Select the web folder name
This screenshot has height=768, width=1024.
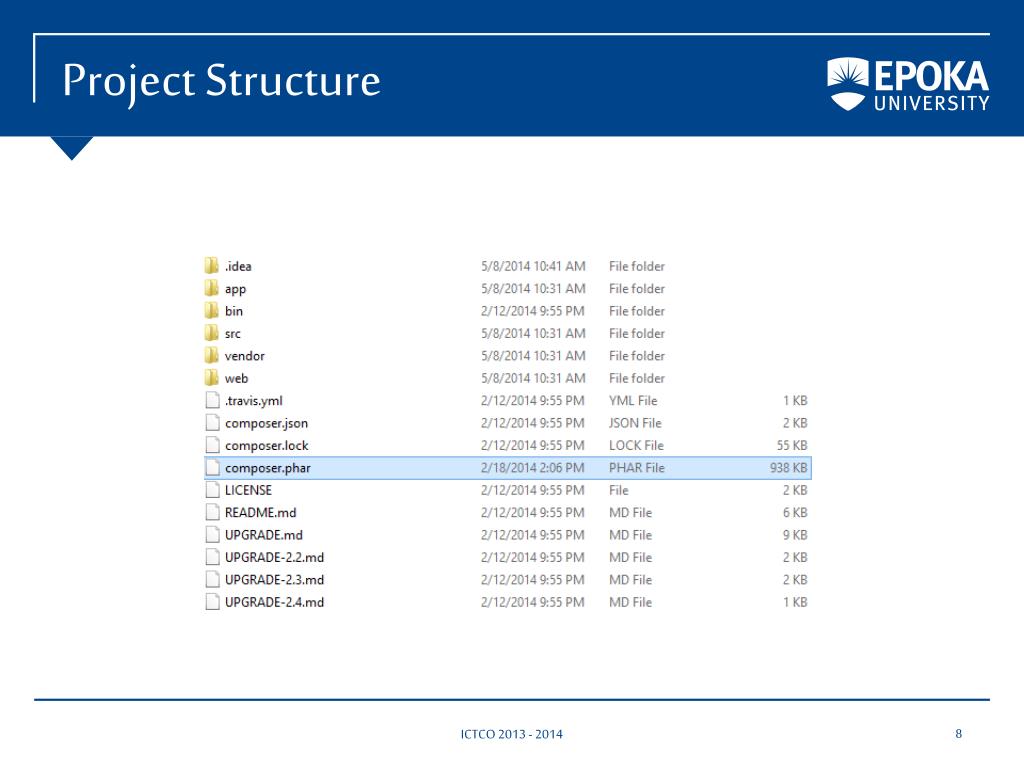pyautogui.click(x=236, y=378)
